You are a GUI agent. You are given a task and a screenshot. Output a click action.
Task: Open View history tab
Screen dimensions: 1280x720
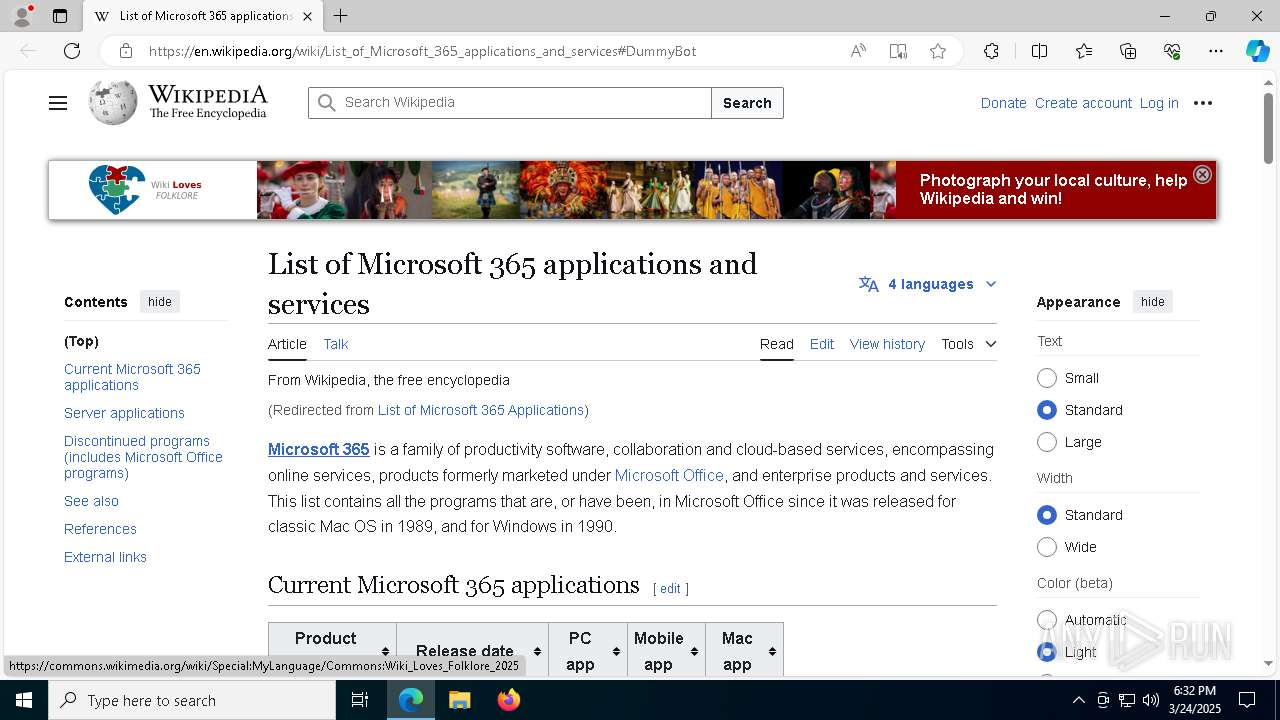pyautogui.click(x=887, y=344)
